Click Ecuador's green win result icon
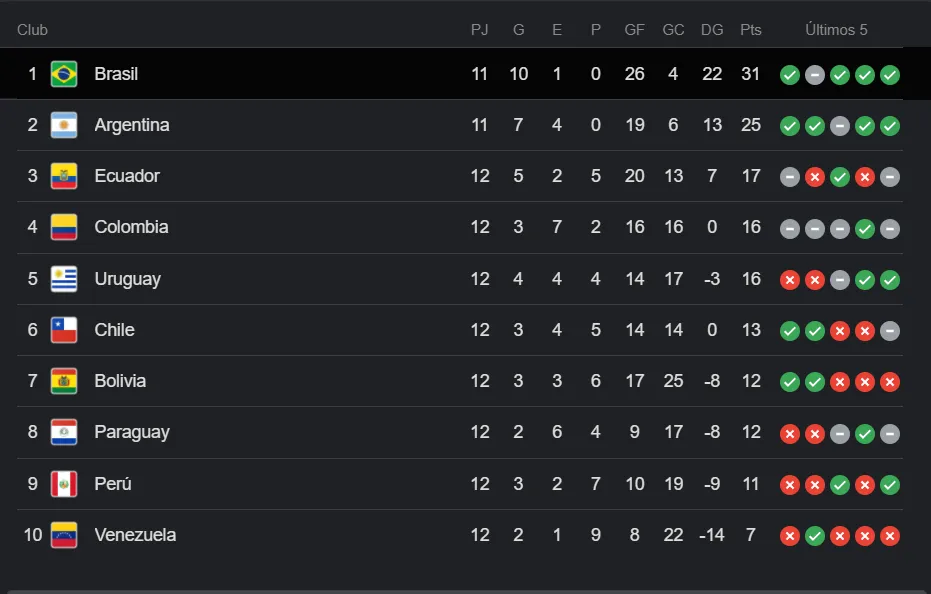 [x=840, y=177]
